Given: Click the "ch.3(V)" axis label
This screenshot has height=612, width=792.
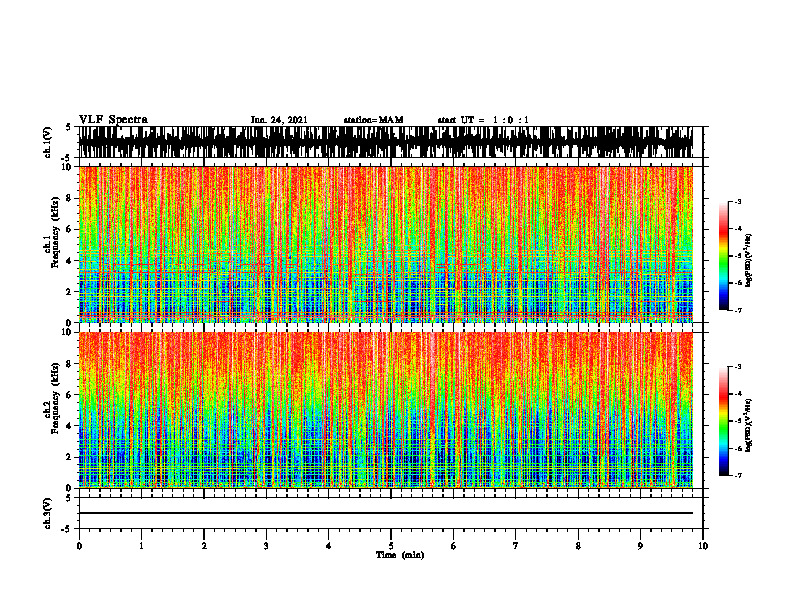Looking at the screenshot, I should 48,513.
